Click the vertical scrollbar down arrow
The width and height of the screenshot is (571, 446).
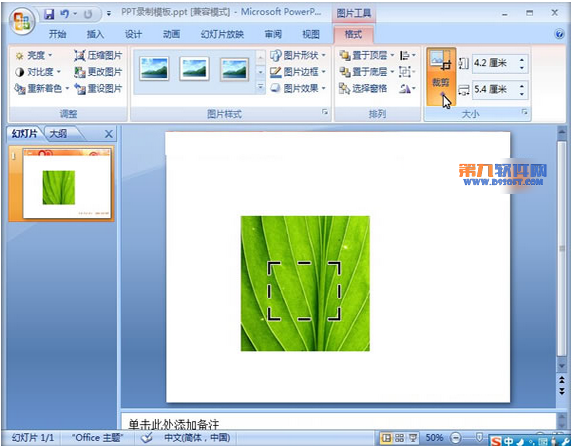[x=562, y=365]
